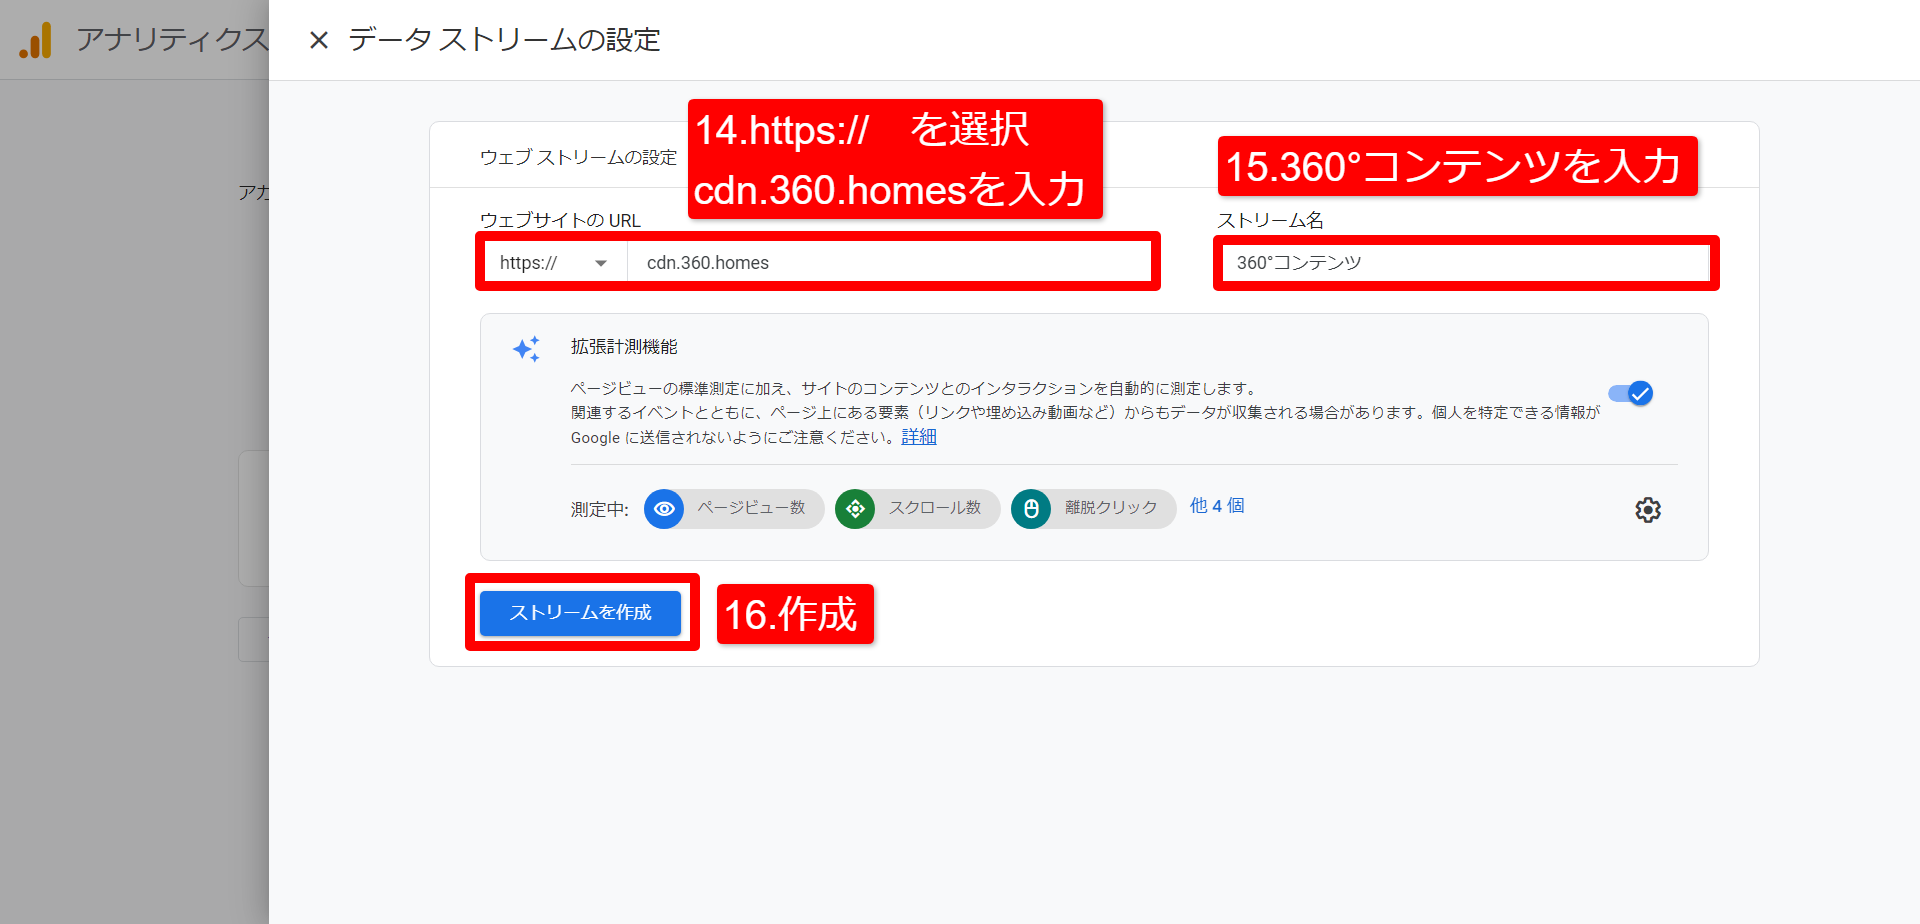Toggle the enhanced measurement switch off
This screenshot has width=1920, height=924.
[1631, 394]
